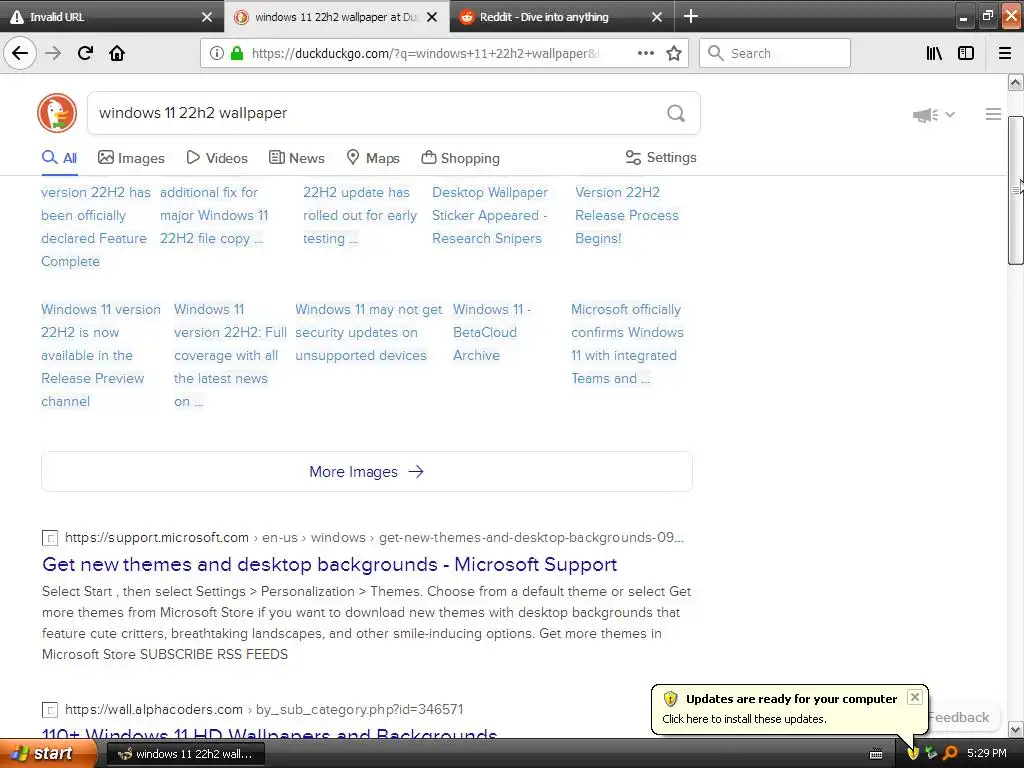The height and width of the screenshot is (768, 1024).
Task: Close the Invalid URL tab
Action: pyautogui.click(x=207, y=17)
